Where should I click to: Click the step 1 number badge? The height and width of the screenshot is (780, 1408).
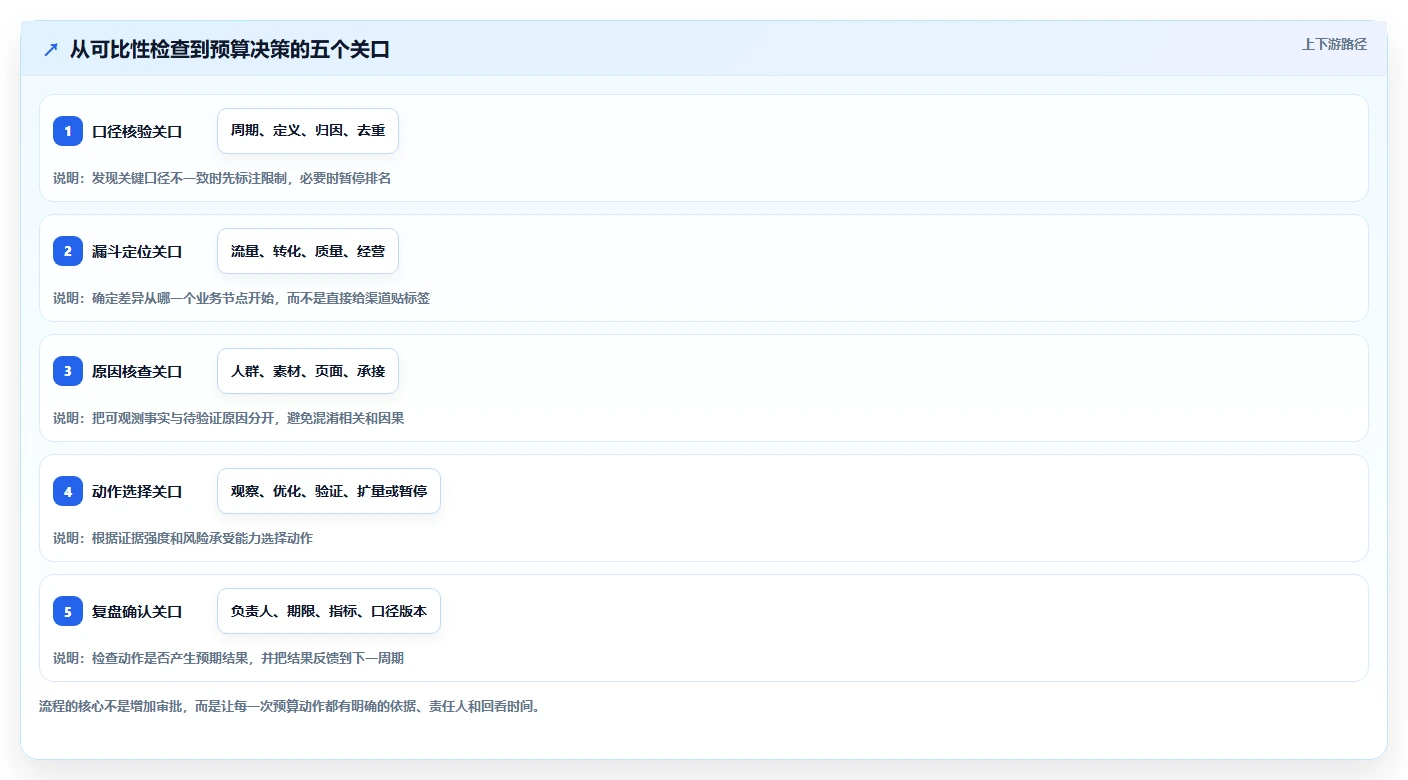[x=68, y=131]
